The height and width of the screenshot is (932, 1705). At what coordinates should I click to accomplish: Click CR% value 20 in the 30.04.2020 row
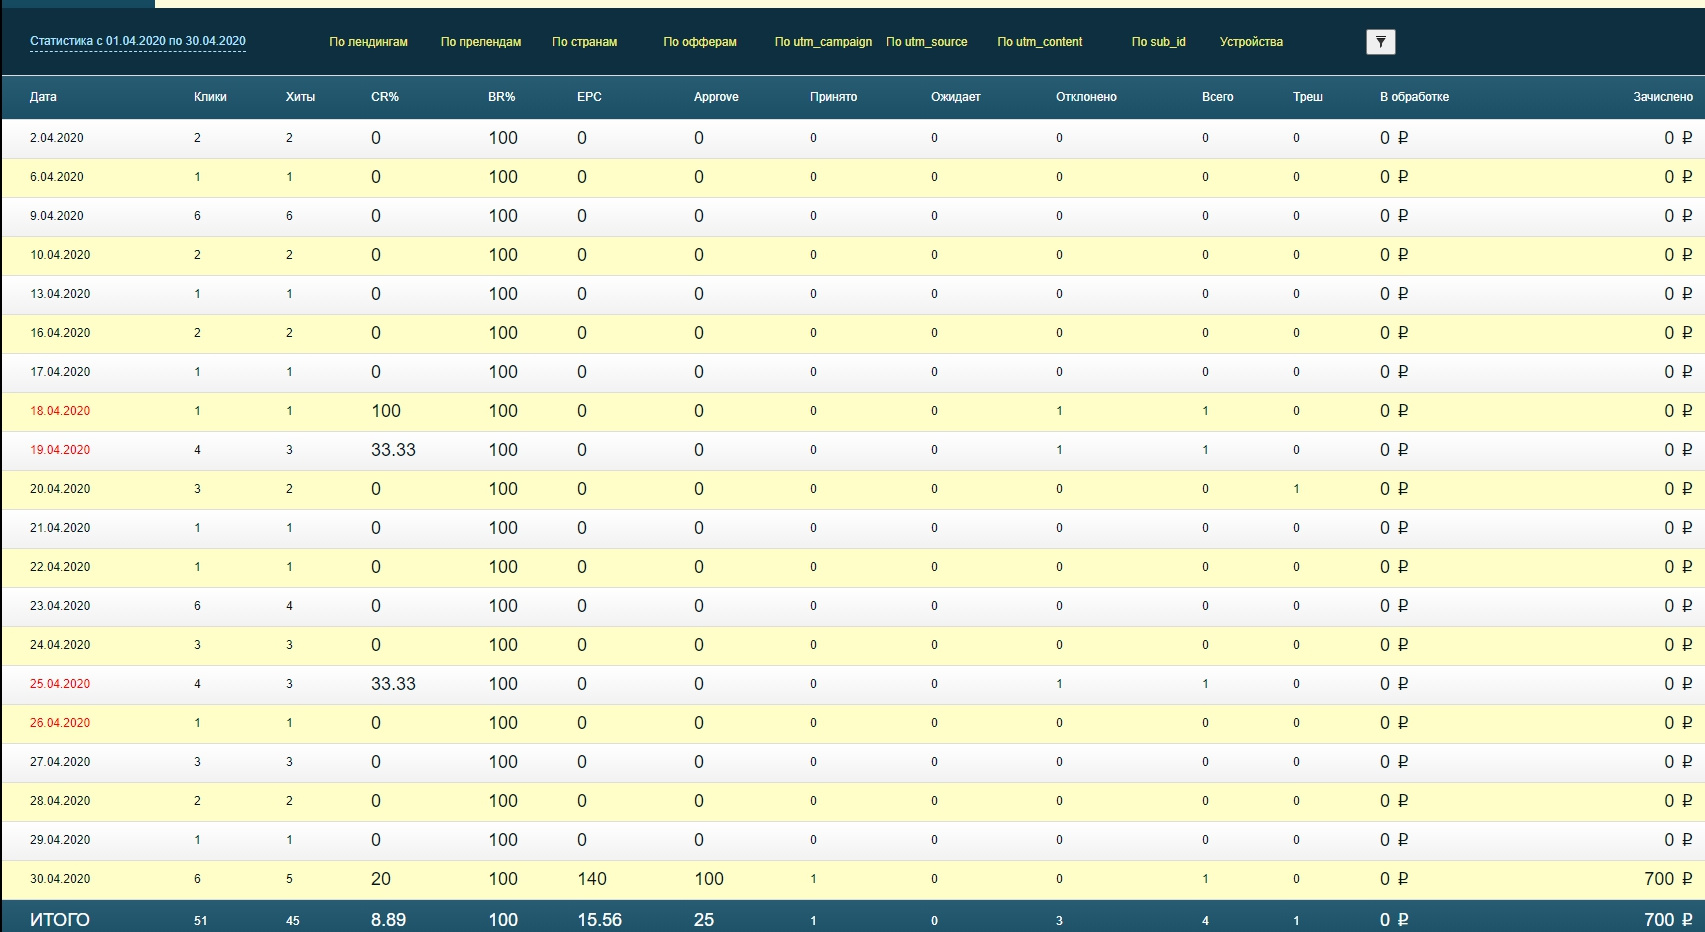point(381,879)
